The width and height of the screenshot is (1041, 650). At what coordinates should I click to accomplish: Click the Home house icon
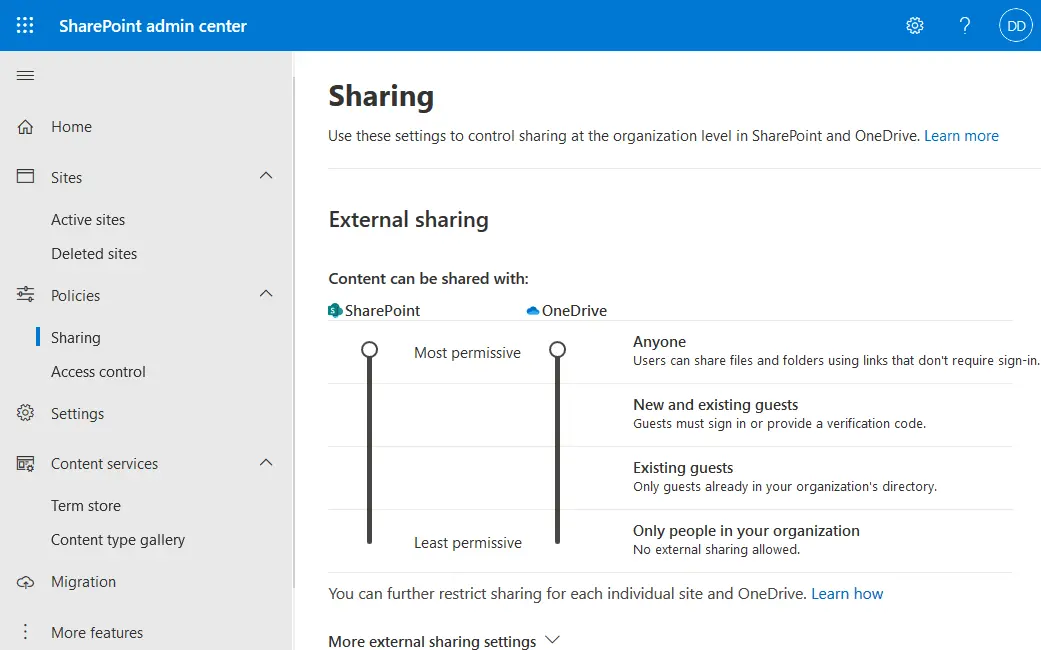[25, 126]
